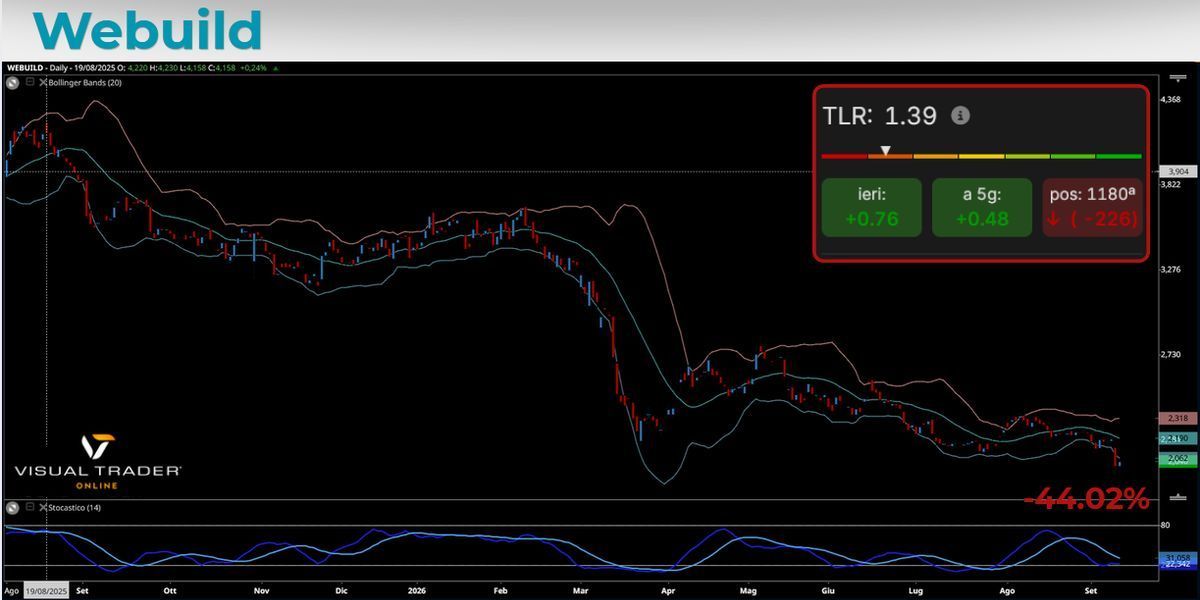
Task: Click the 19/08/2025 date cursor label
Action: (47, 590)
